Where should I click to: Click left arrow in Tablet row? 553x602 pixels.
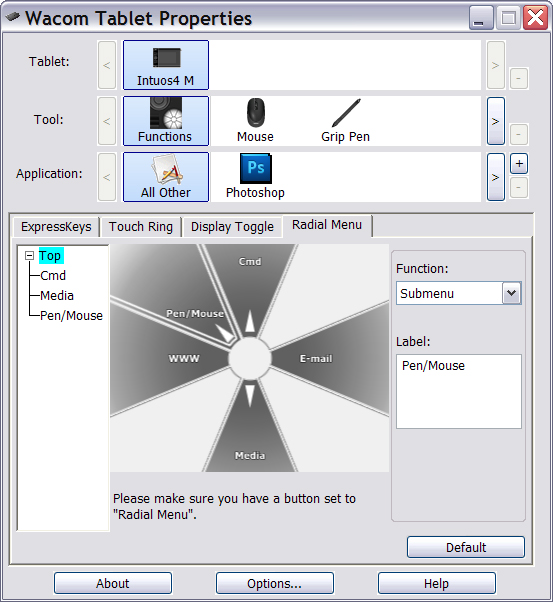point(107,65)
